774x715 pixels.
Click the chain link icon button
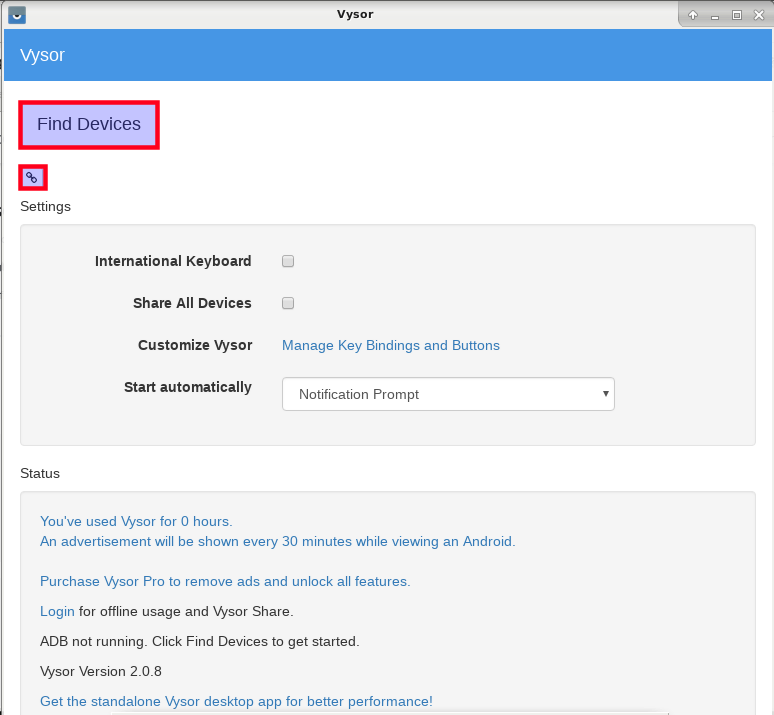[x=33, y=177]
